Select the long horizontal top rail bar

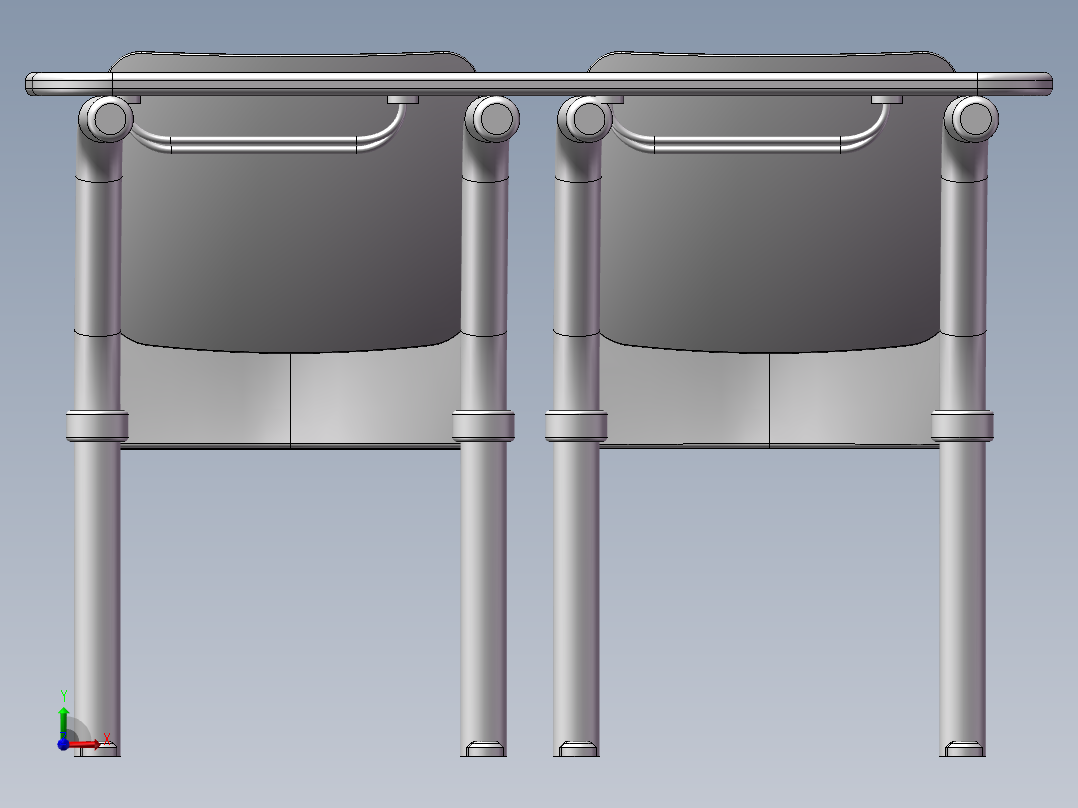point(538,83)
